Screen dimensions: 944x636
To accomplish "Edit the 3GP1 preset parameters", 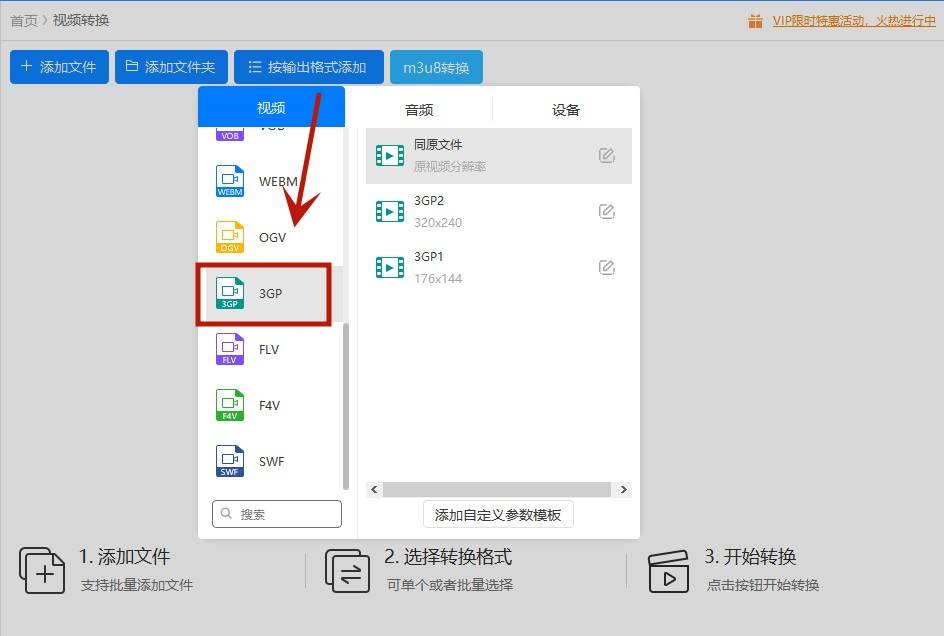I will [x=606, y=267].
